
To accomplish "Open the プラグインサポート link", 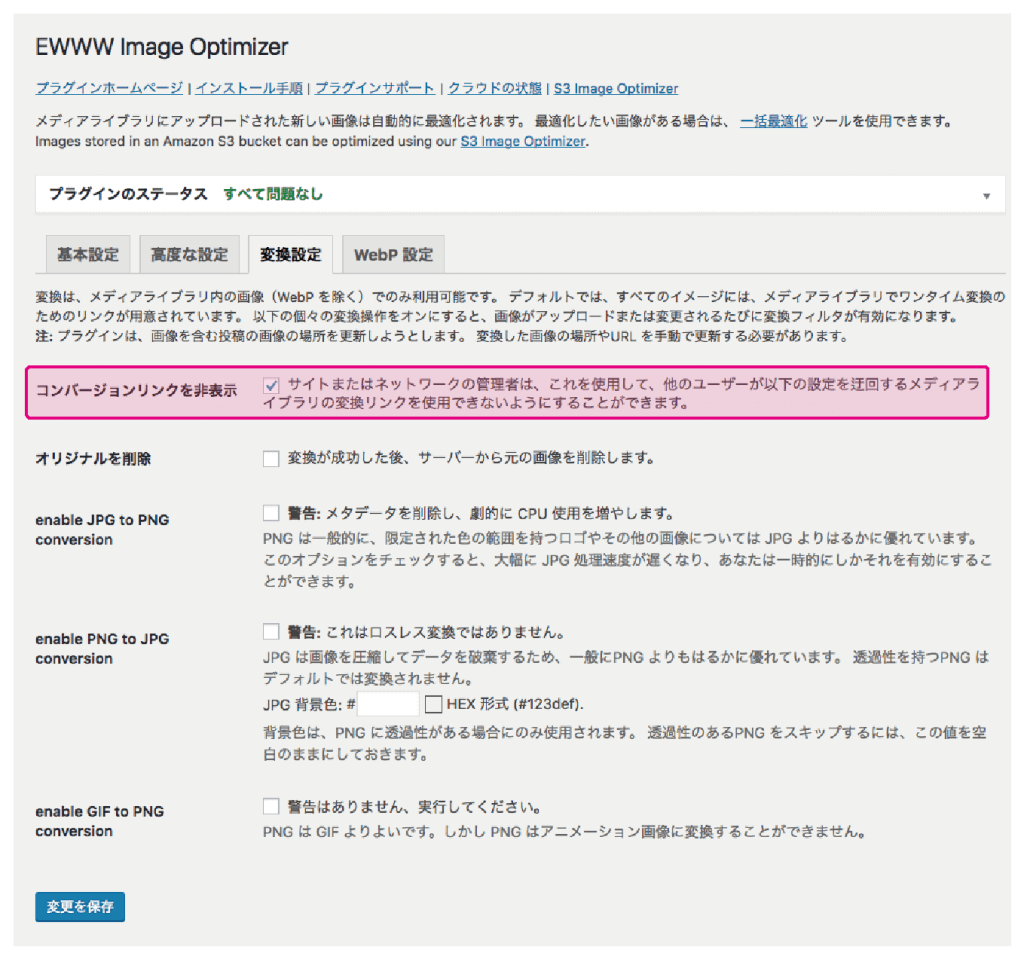I will pyautogui.click(x=375, y=88).
